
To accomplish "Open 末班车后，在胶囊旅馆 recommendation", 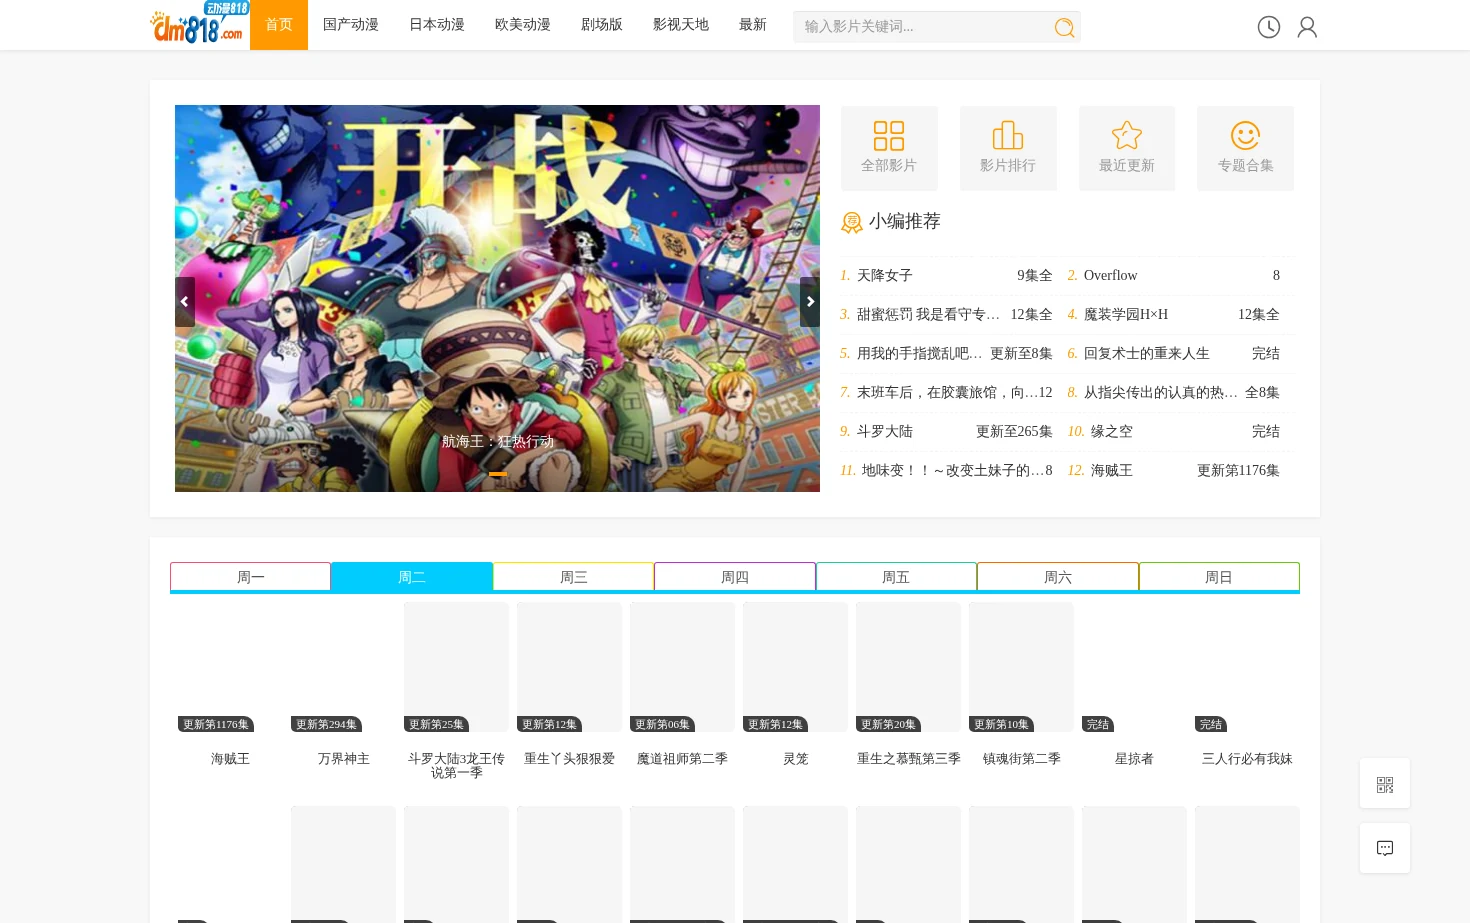I will pyautogui.click(x=947, y=392).
